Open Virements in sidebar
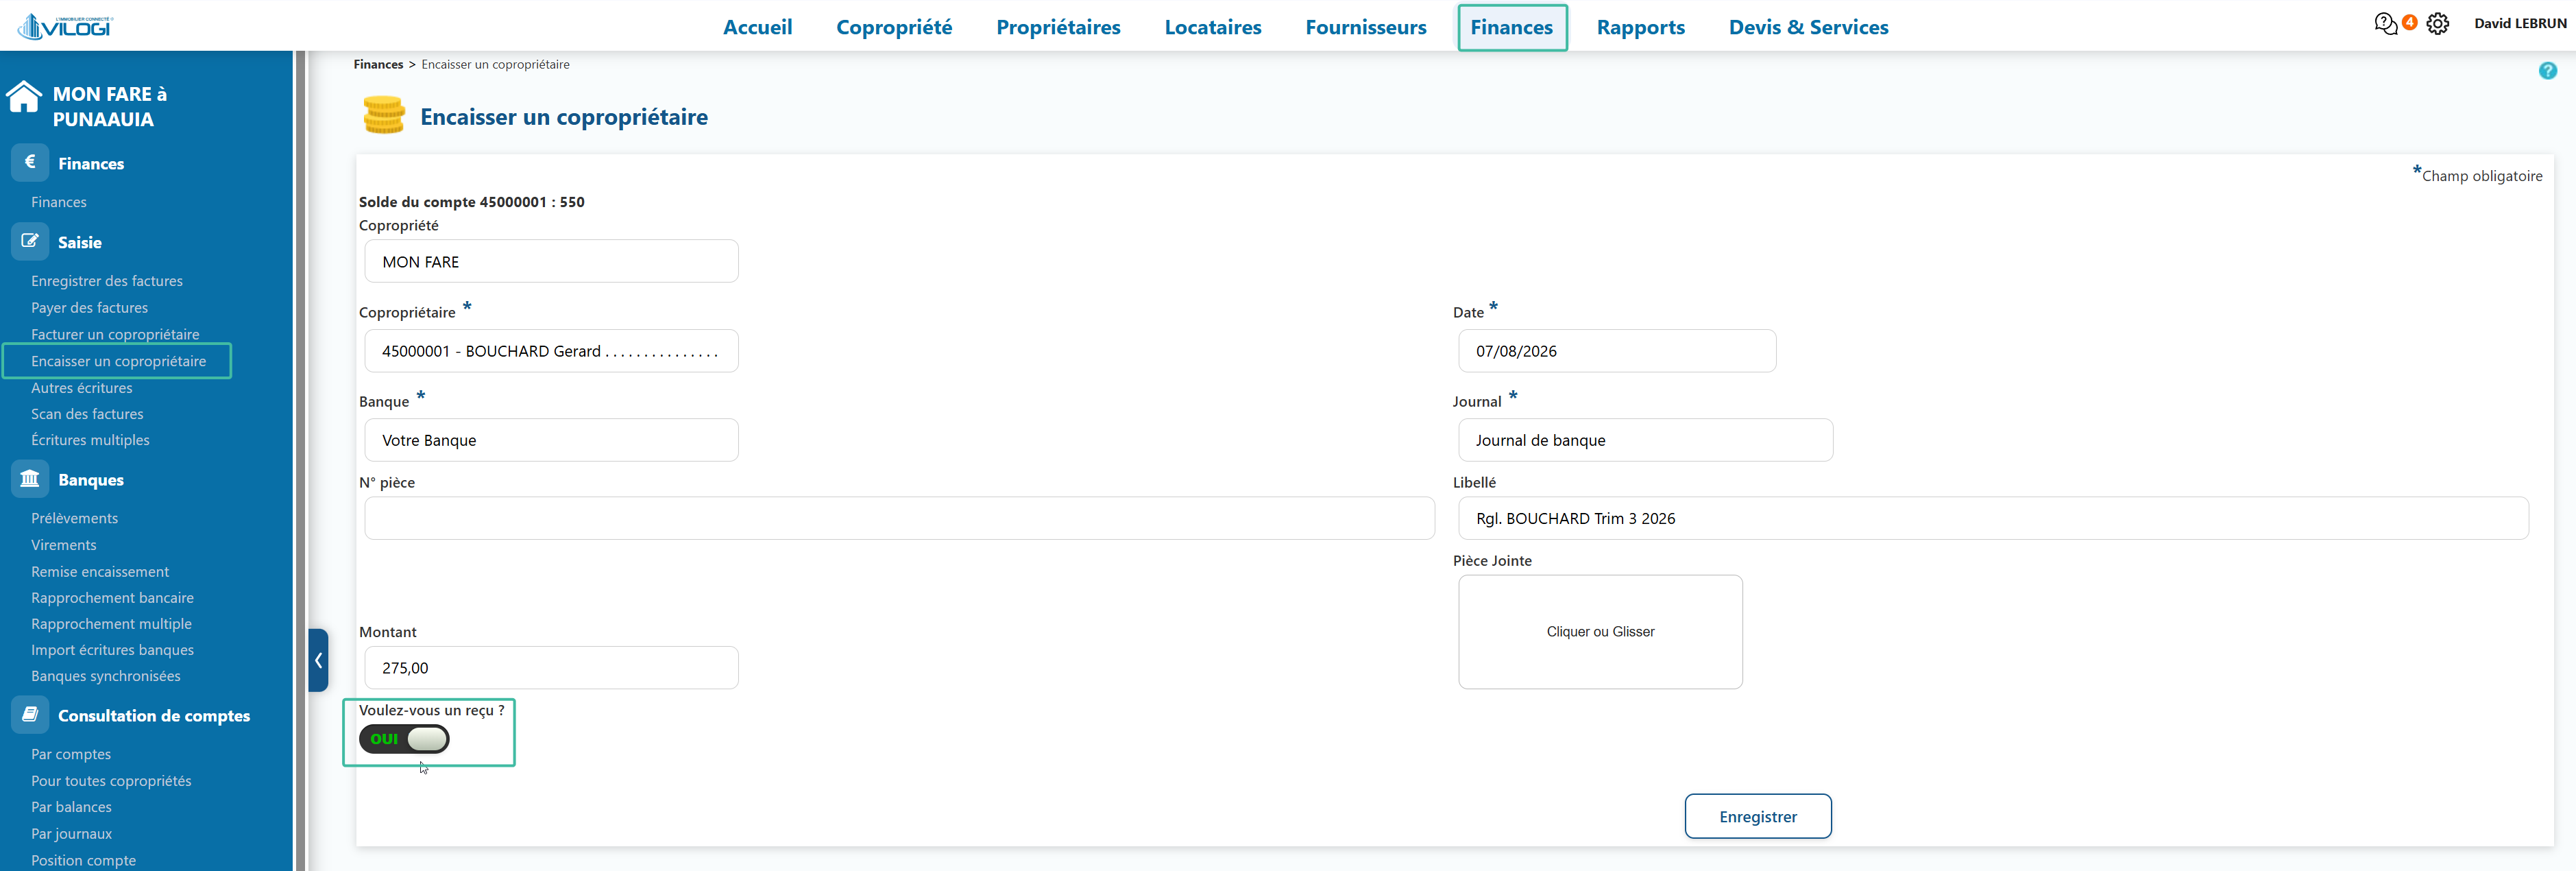Screen dimensions: 2576x871 (x=63, y=545)
